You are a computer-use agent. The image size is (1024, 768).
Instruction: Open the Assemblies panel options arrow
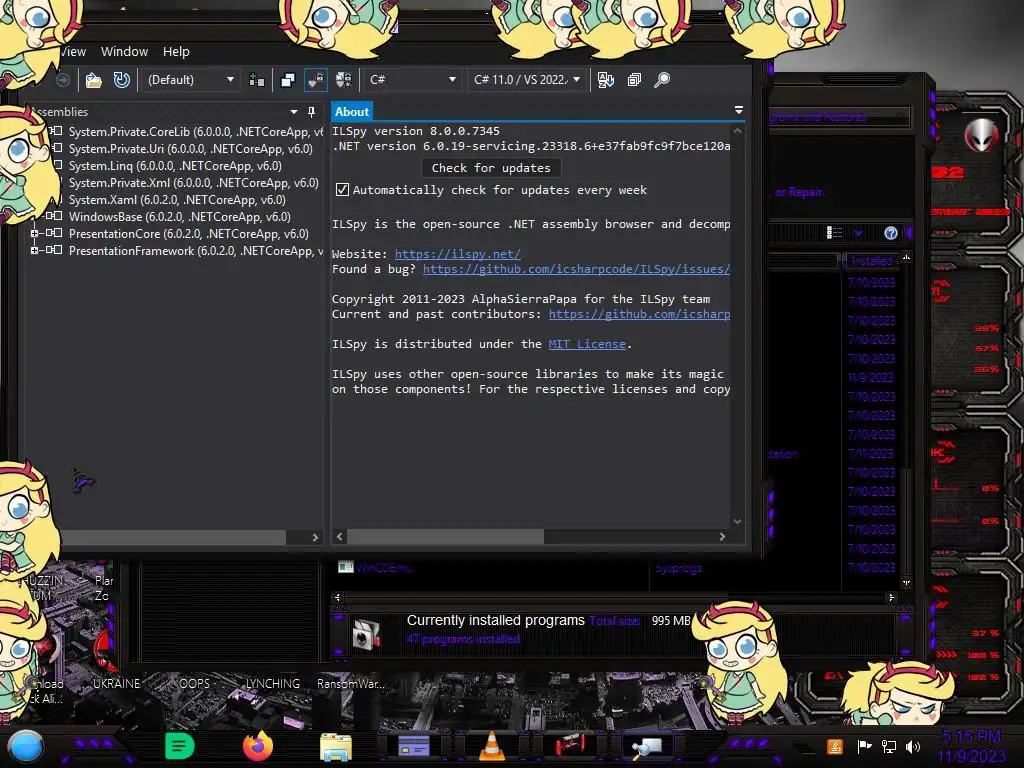[x=294, y=112]
